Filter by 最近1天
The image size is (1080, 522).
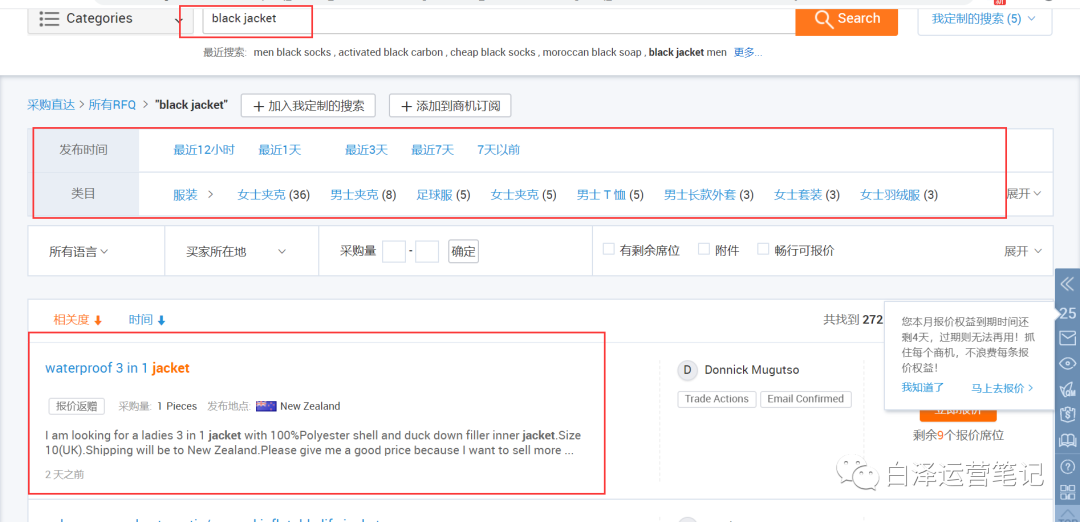point(280,150)
